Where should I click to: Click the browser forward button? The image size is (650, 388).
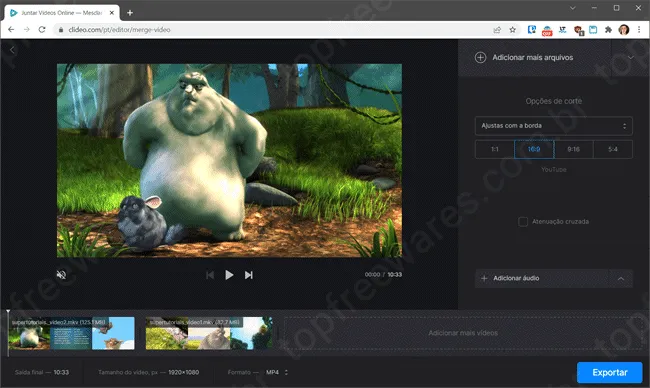(x=27, y=30)
